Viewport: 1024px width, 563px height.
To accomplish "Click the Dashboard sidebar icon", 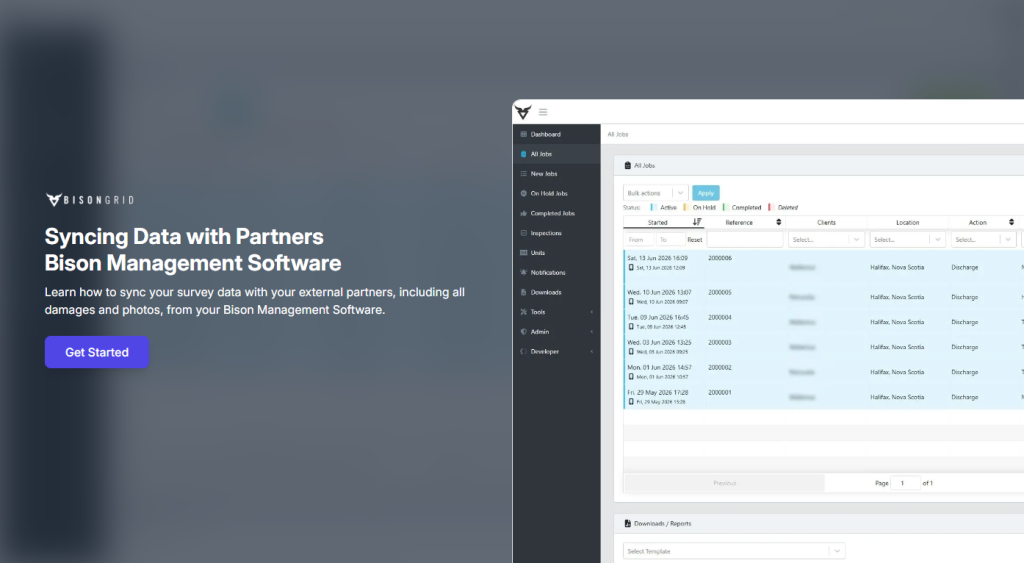I will pyautogui.click(x=523, y=134).
